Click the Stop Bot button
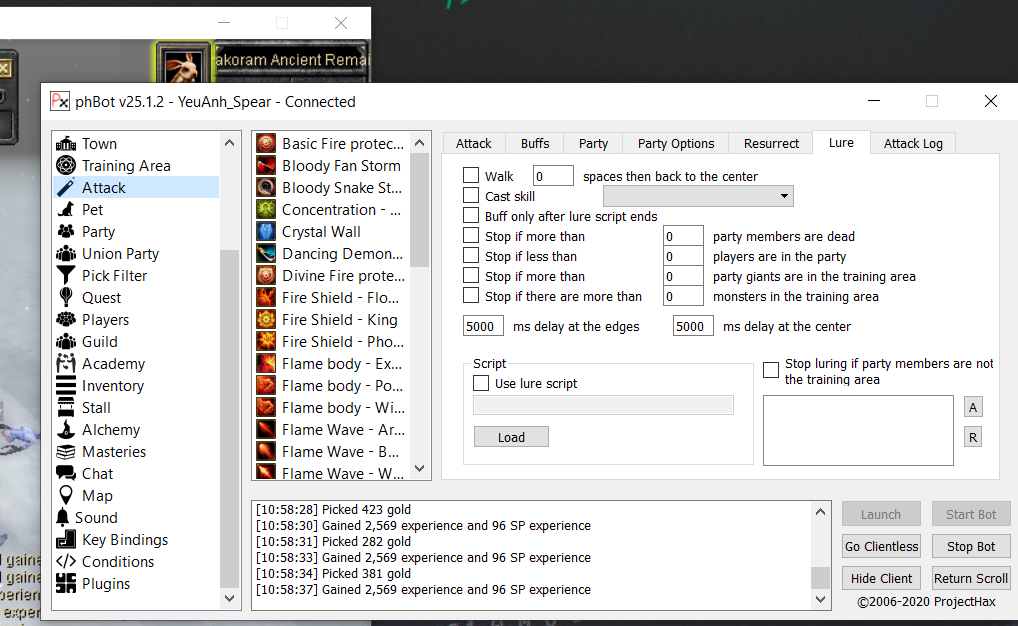 pos(971,546)
